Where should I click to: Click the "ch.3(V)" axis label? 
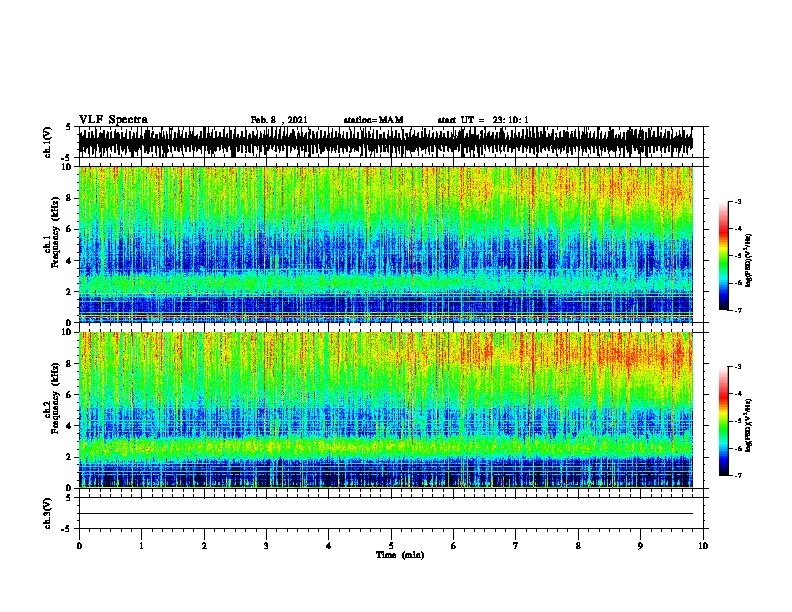pyautogui.click(x=47, y=514)
